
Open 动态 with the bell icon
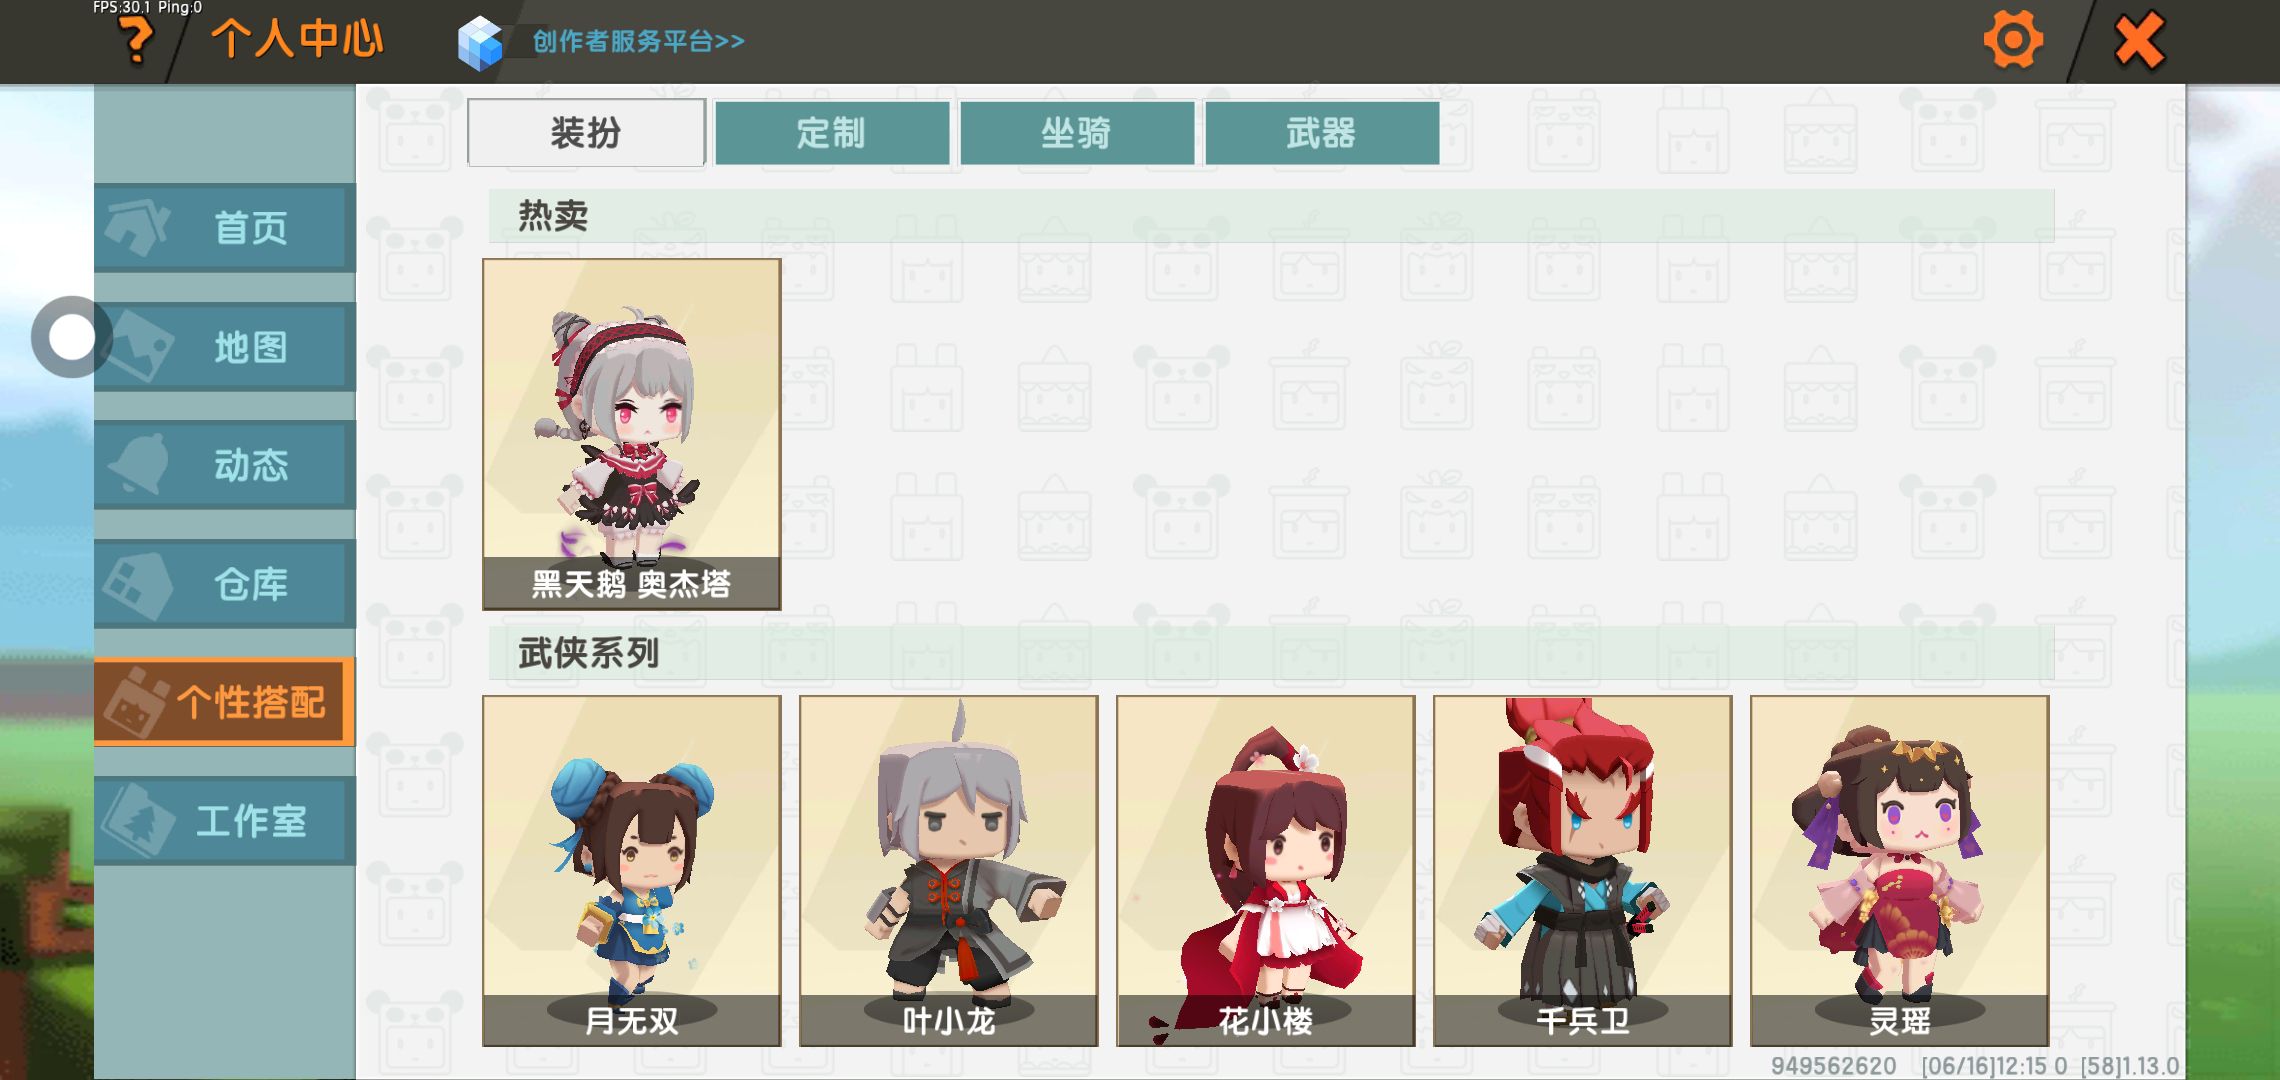tap(225, 465)
